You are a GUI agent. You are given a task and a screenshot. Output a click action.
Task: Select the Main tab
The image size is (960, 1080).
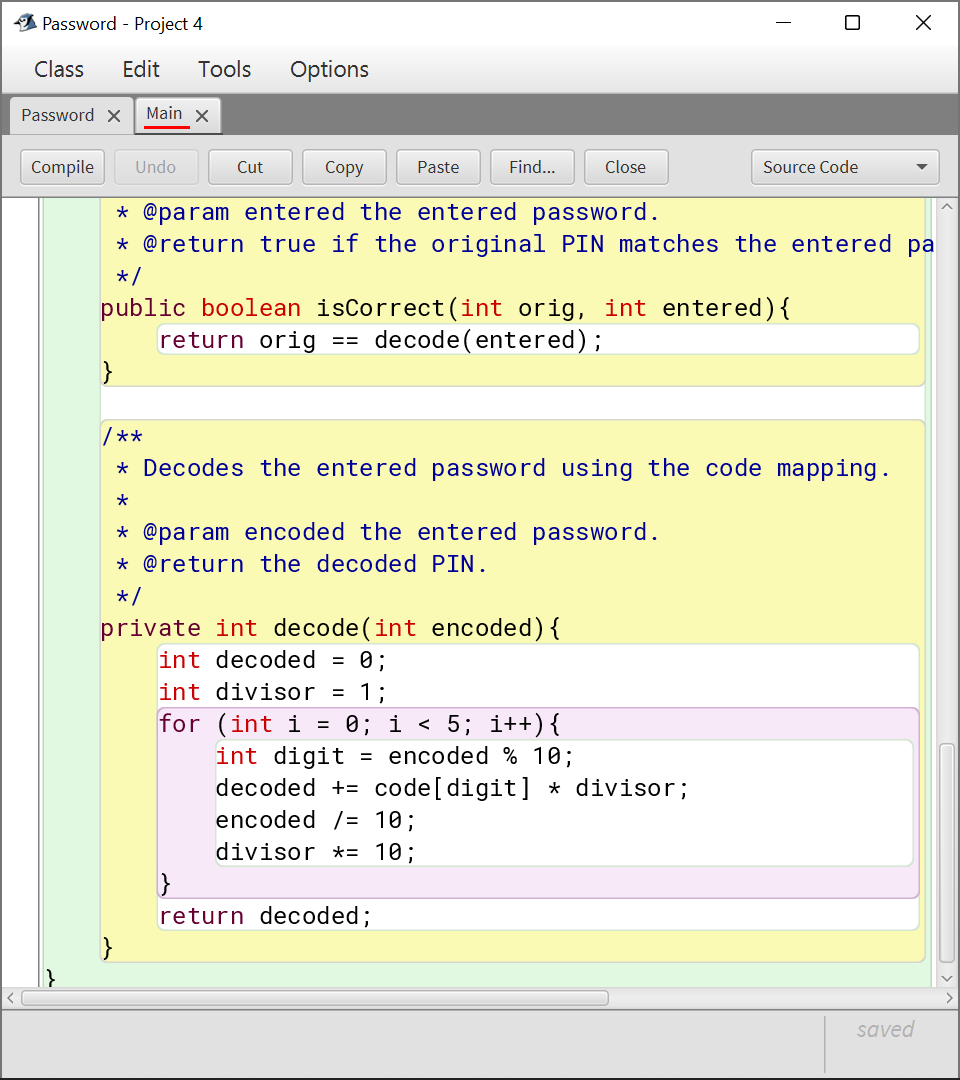point(164,114)
